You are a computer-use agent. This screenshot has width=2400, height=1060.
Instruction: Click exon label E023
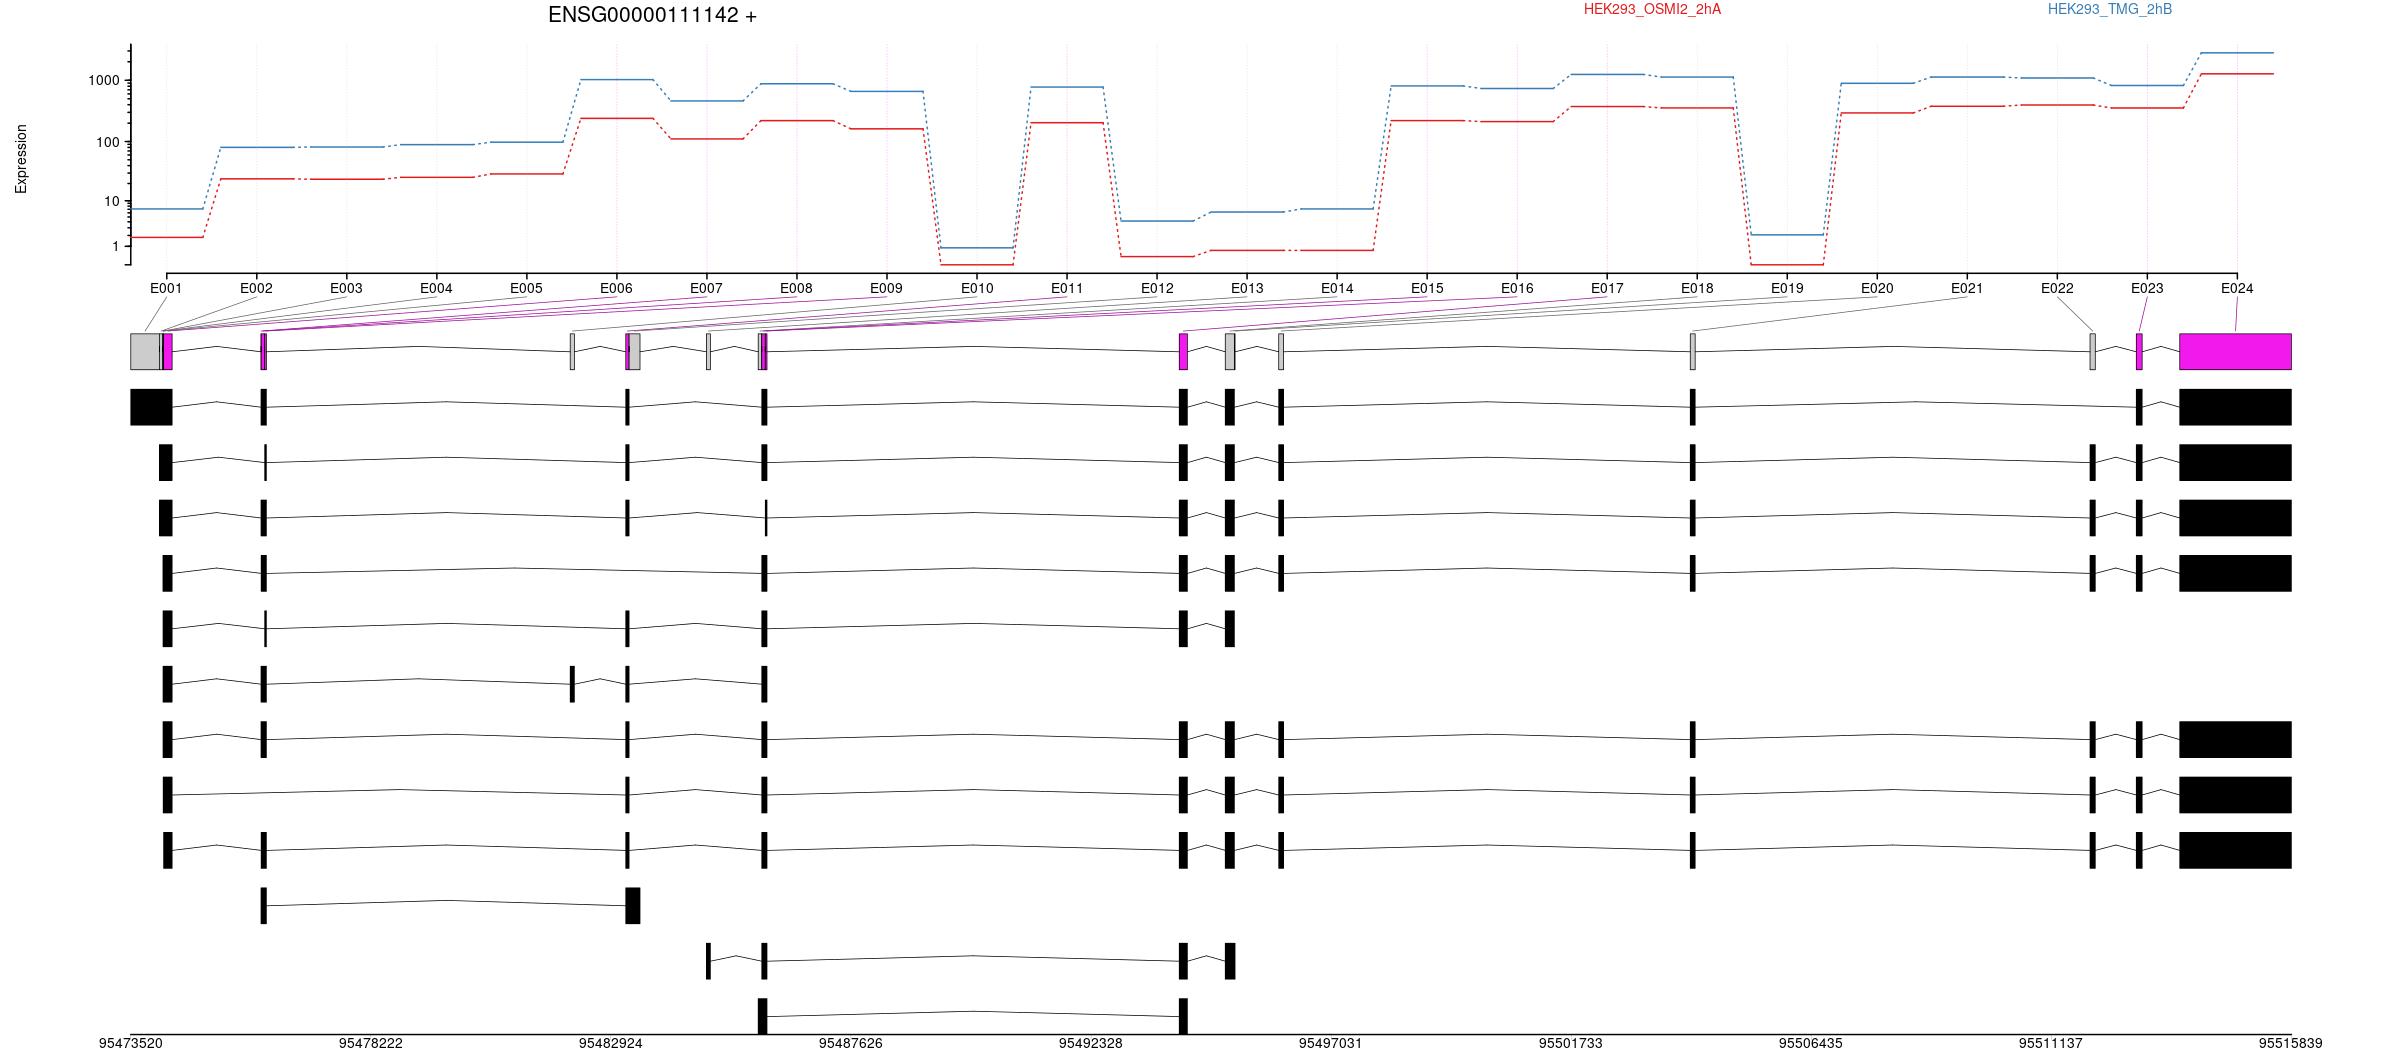tap(2147, 288)
